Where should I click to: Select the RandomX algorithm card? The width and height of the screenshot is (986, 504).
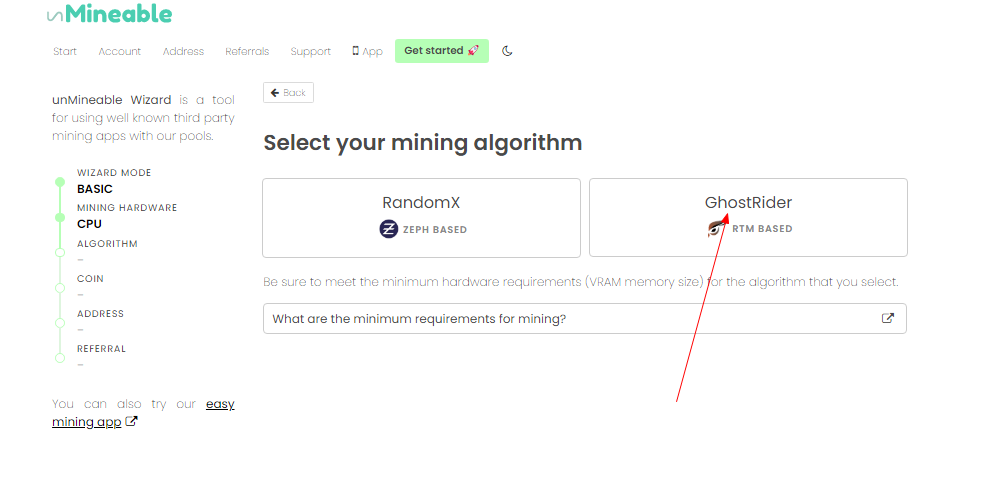421,217
